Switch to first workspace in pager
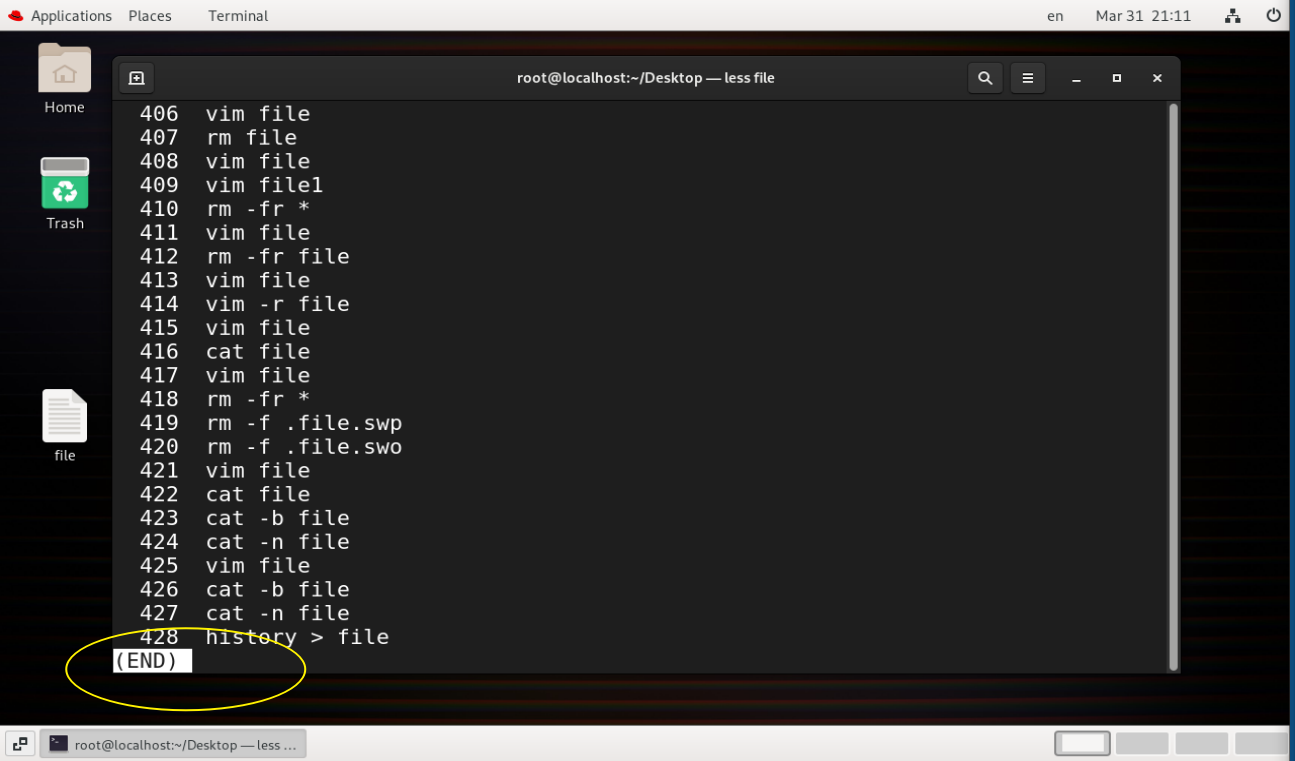The image size is (1295, 761). (x=1082, y=743)
